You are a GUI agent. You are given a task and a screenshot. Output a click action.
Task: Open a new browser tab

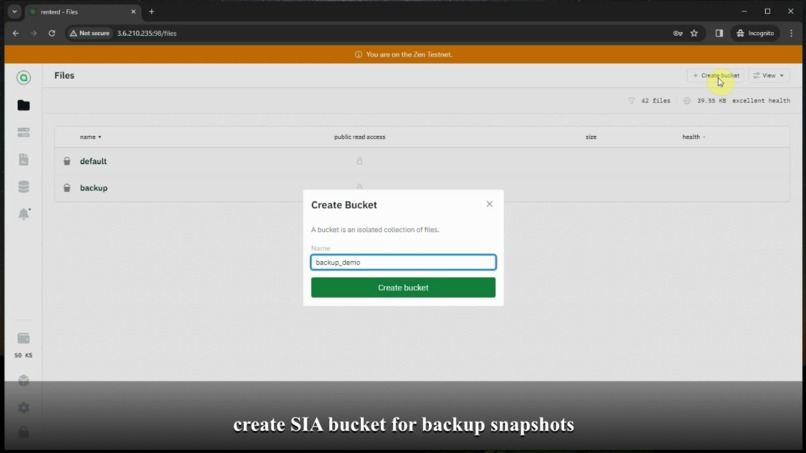152,12
